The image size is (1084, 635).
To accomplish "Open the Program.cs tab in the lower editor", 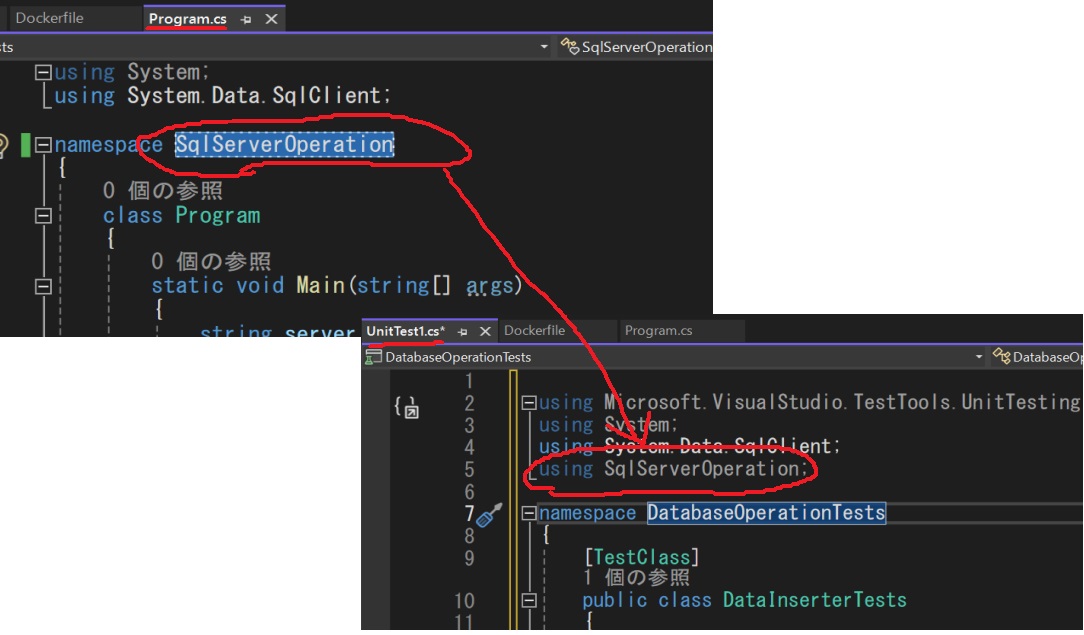I will (658, 330).
